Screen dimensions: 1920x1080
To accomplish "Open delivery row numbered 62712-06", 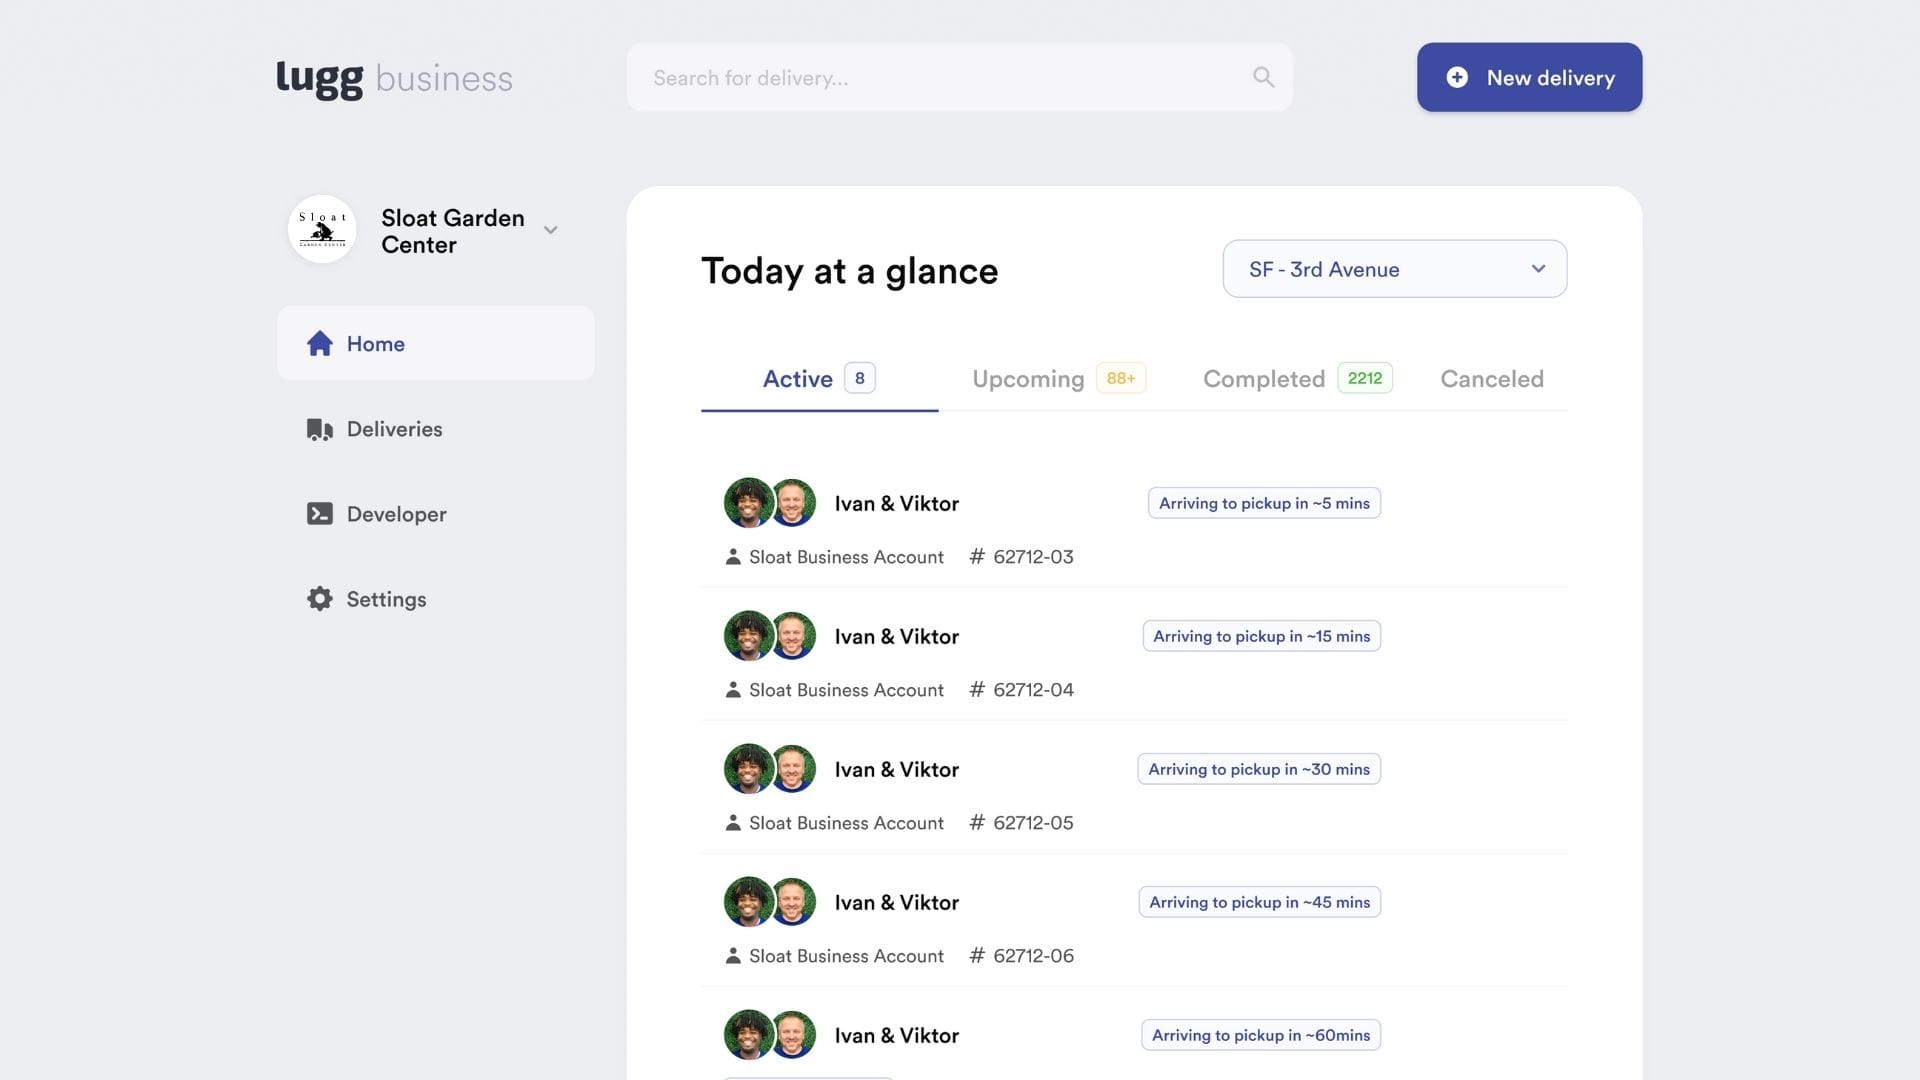I will click(x=1032, y=955).
